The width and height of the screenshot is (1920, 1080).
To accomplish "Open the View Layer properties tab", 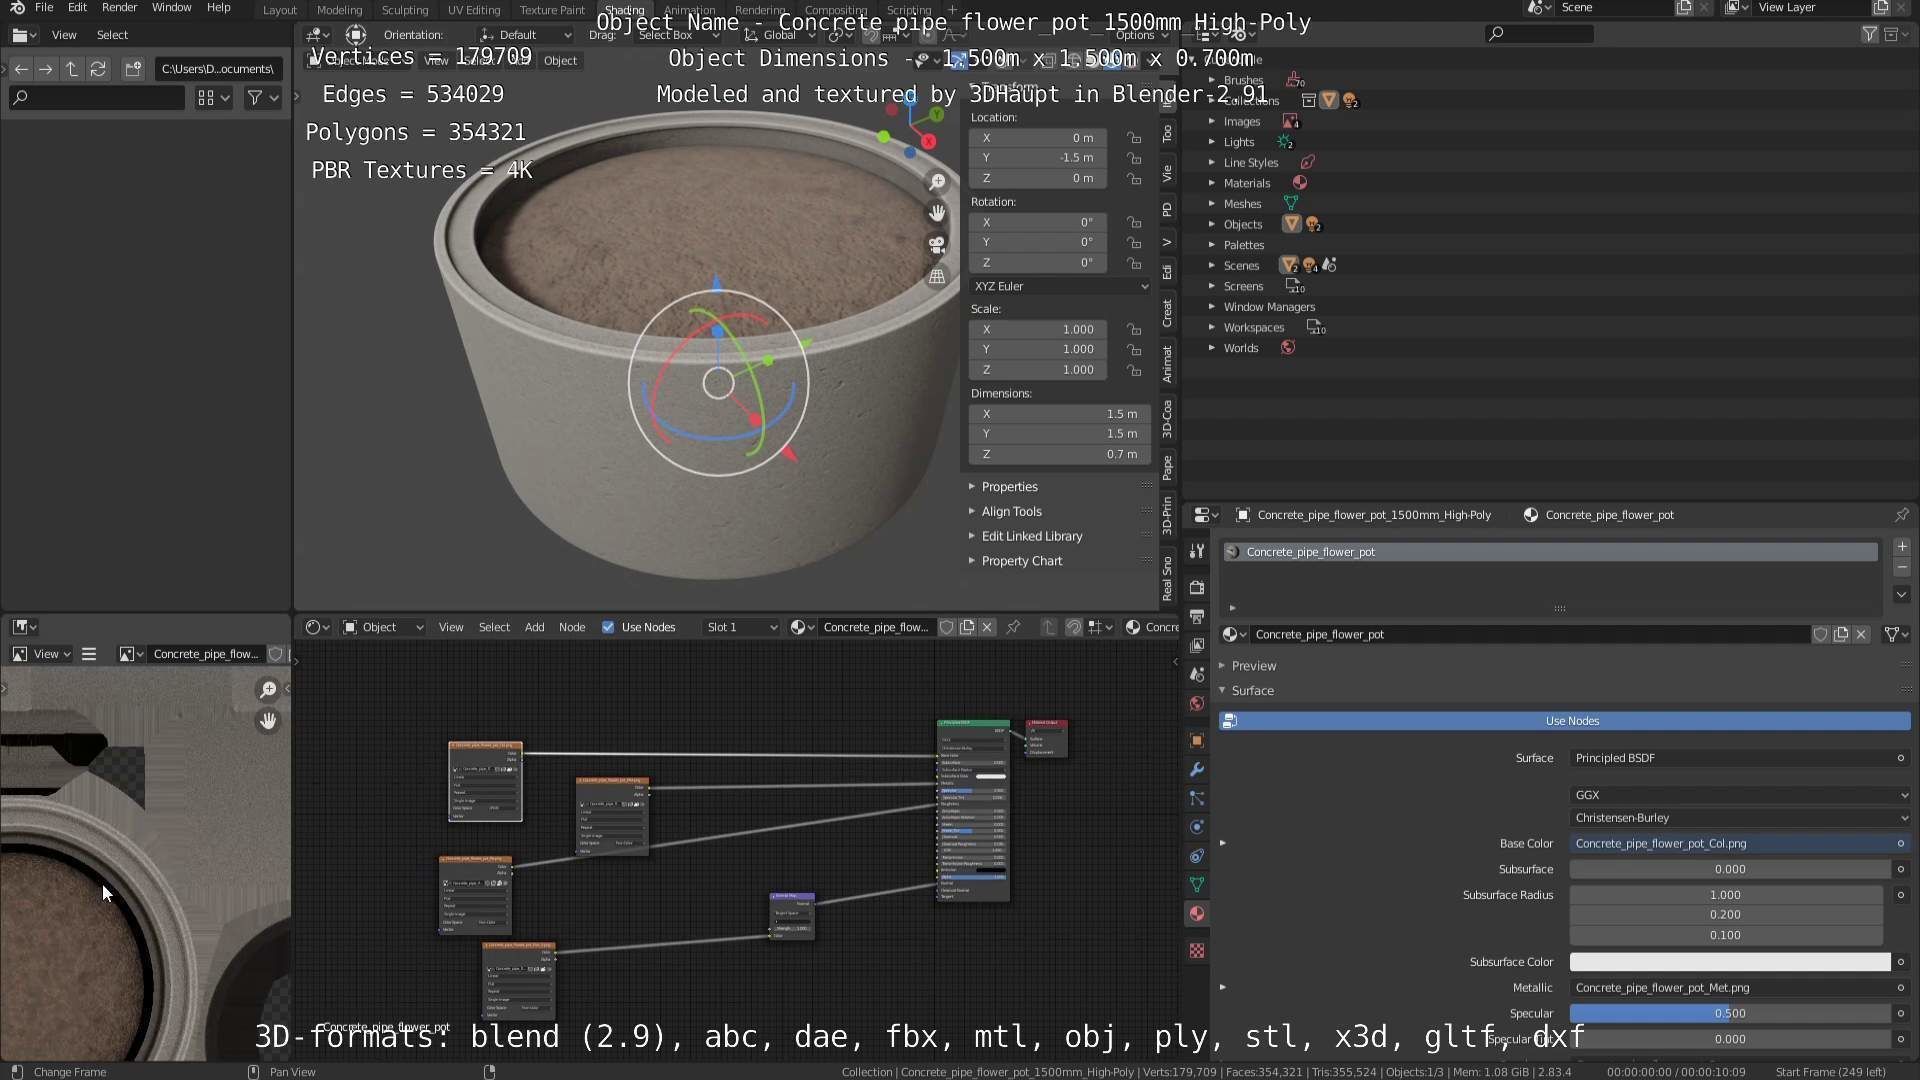I will click(1197, 646).
